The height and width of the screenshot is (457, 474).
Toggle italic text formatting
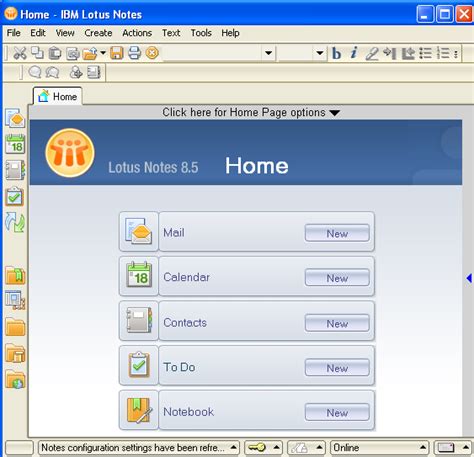point(354,53)
